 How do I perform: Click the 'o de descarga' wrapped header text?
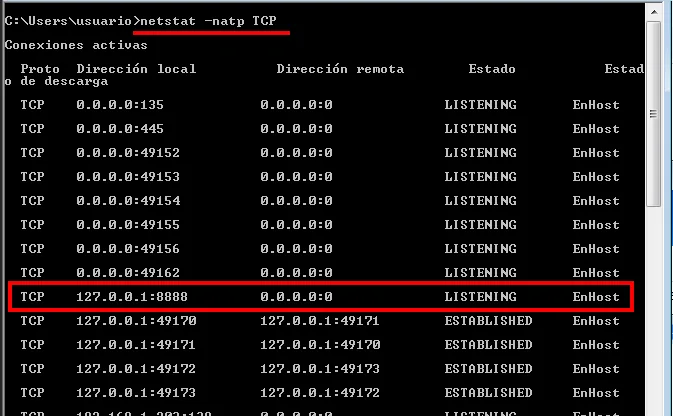point(56,81)
